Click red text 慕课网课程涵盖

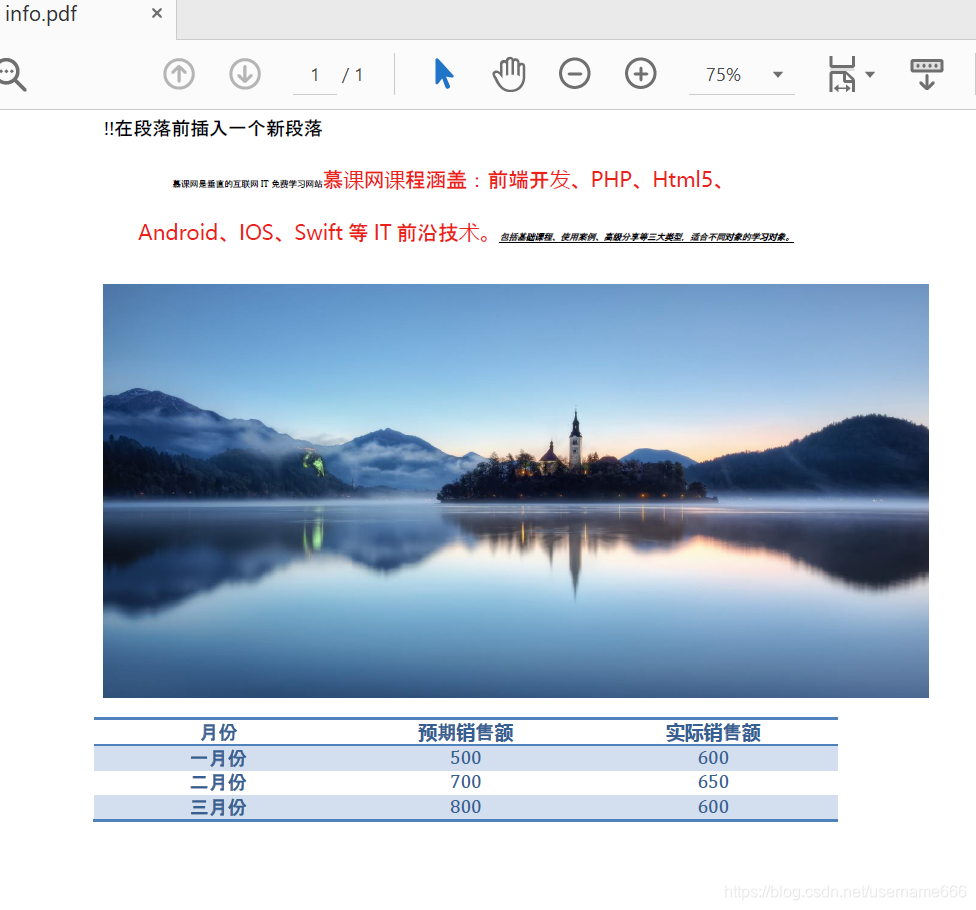395,180
